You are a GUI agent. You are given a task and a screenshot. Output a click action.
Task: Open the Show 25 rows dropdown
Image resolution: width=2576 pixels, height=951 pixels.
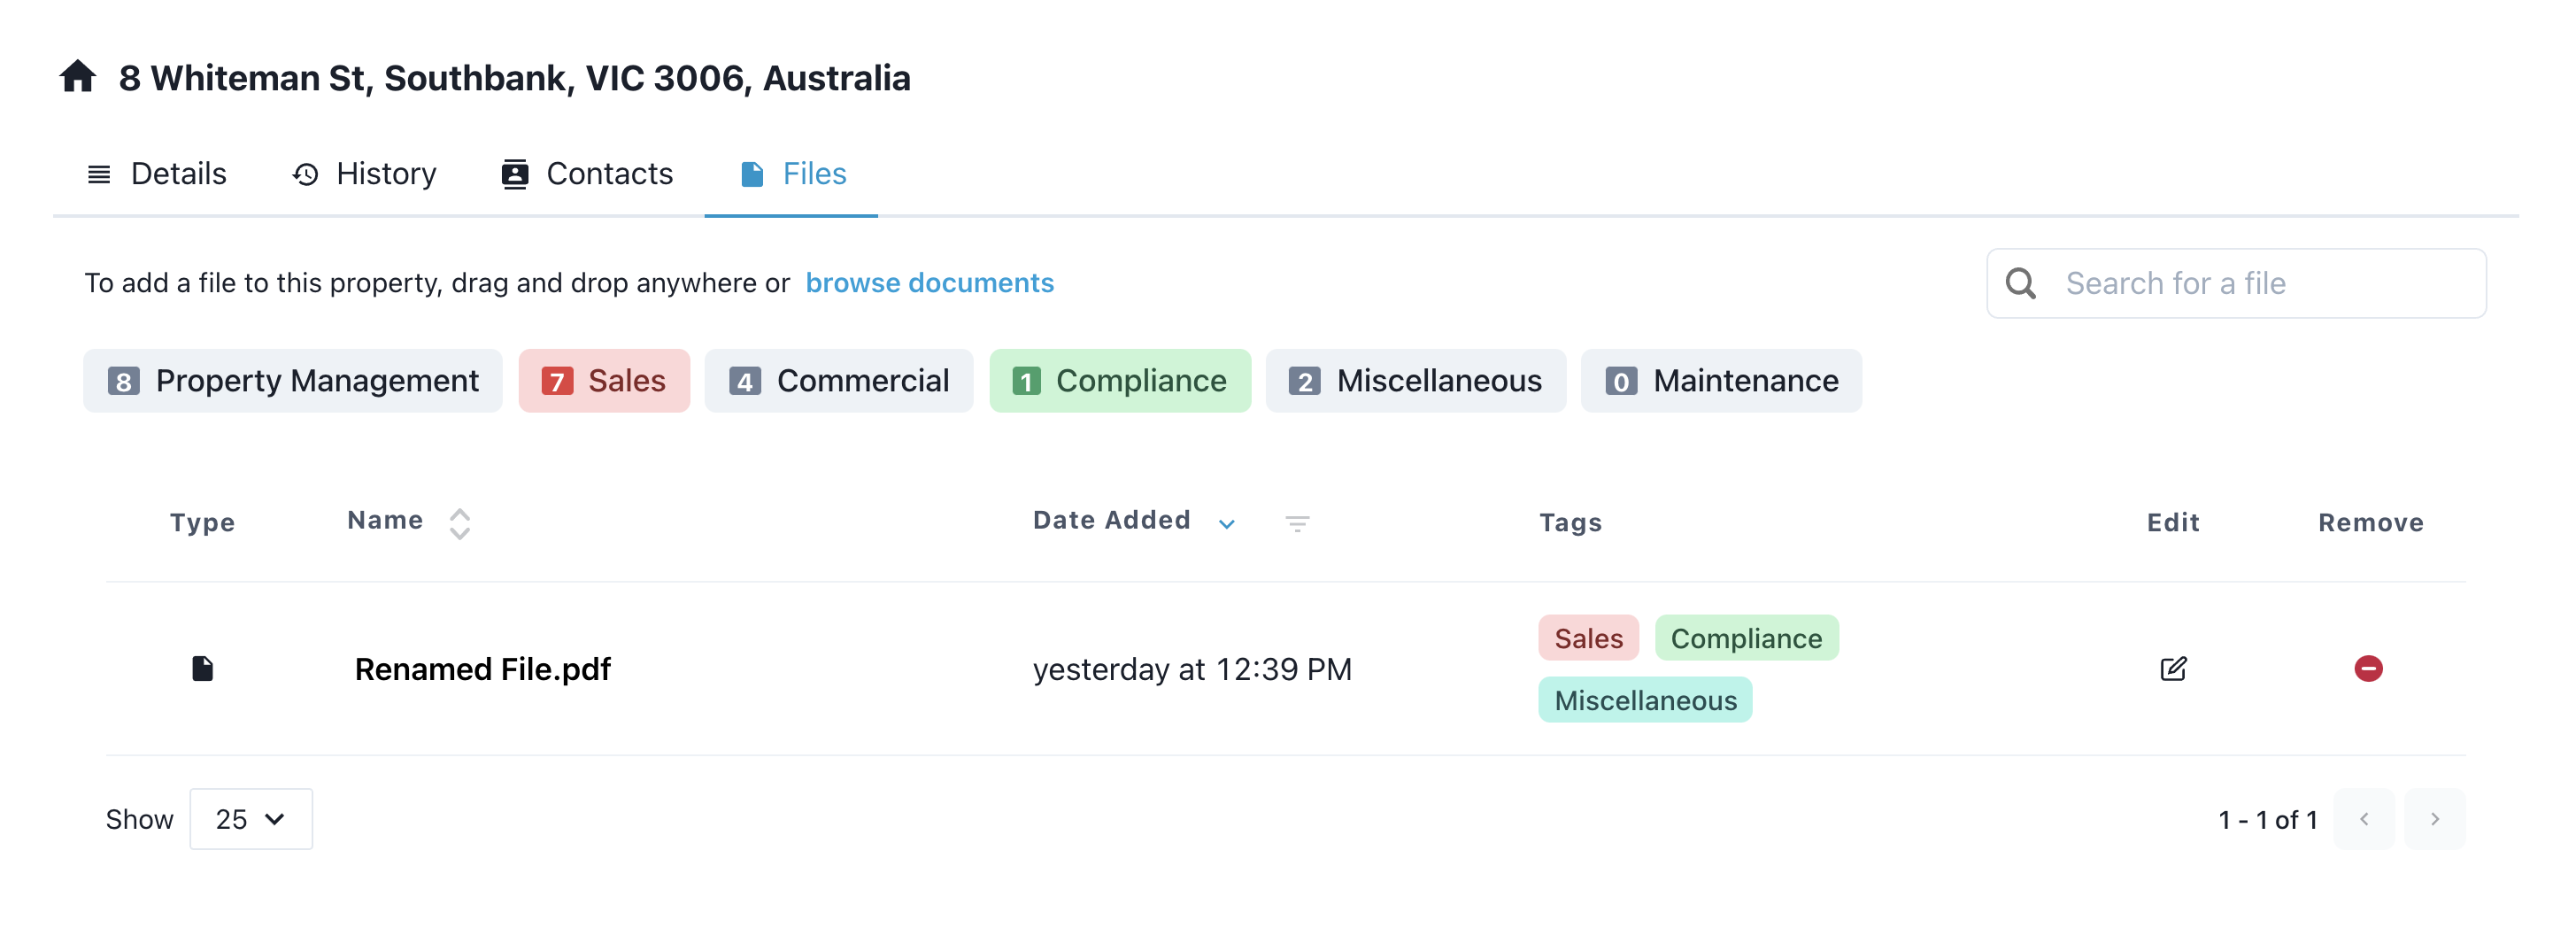coord(251,819)
